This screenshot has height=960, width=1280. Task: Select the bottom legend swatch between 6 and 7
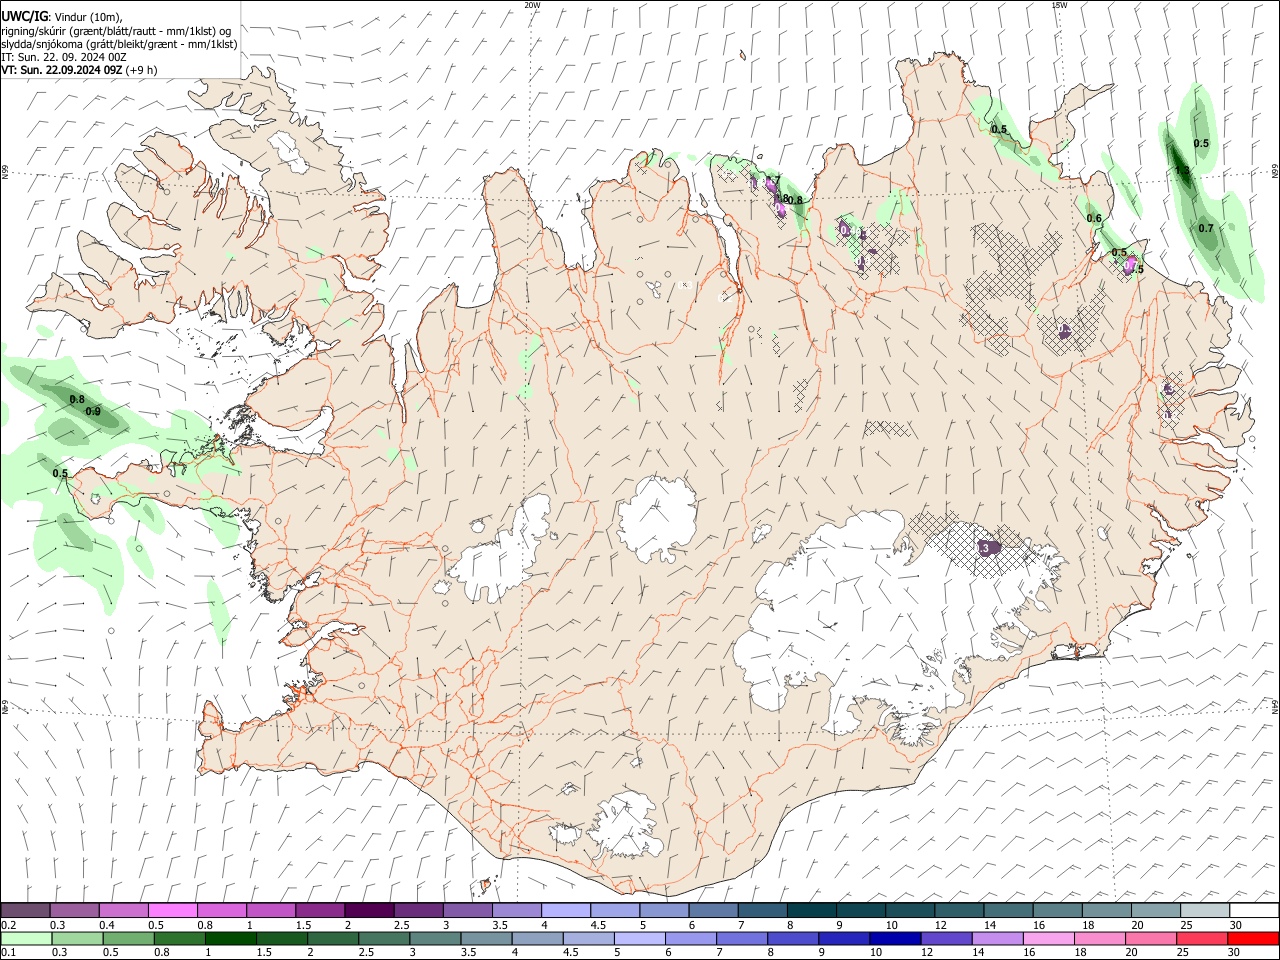(691, 938)
